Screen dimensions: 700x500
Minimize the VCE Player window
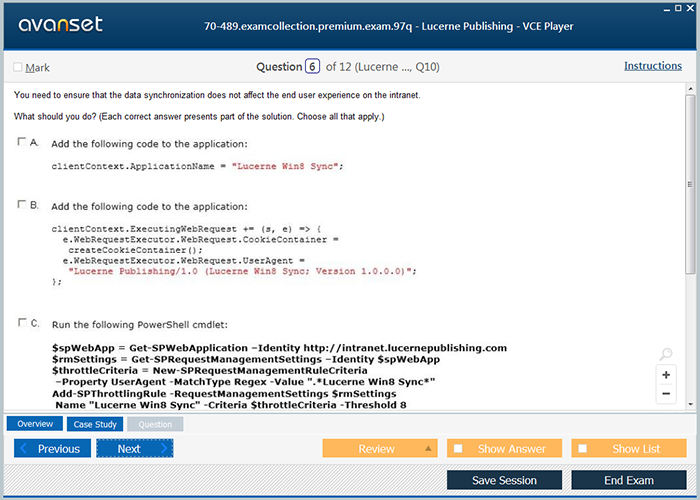667,9
